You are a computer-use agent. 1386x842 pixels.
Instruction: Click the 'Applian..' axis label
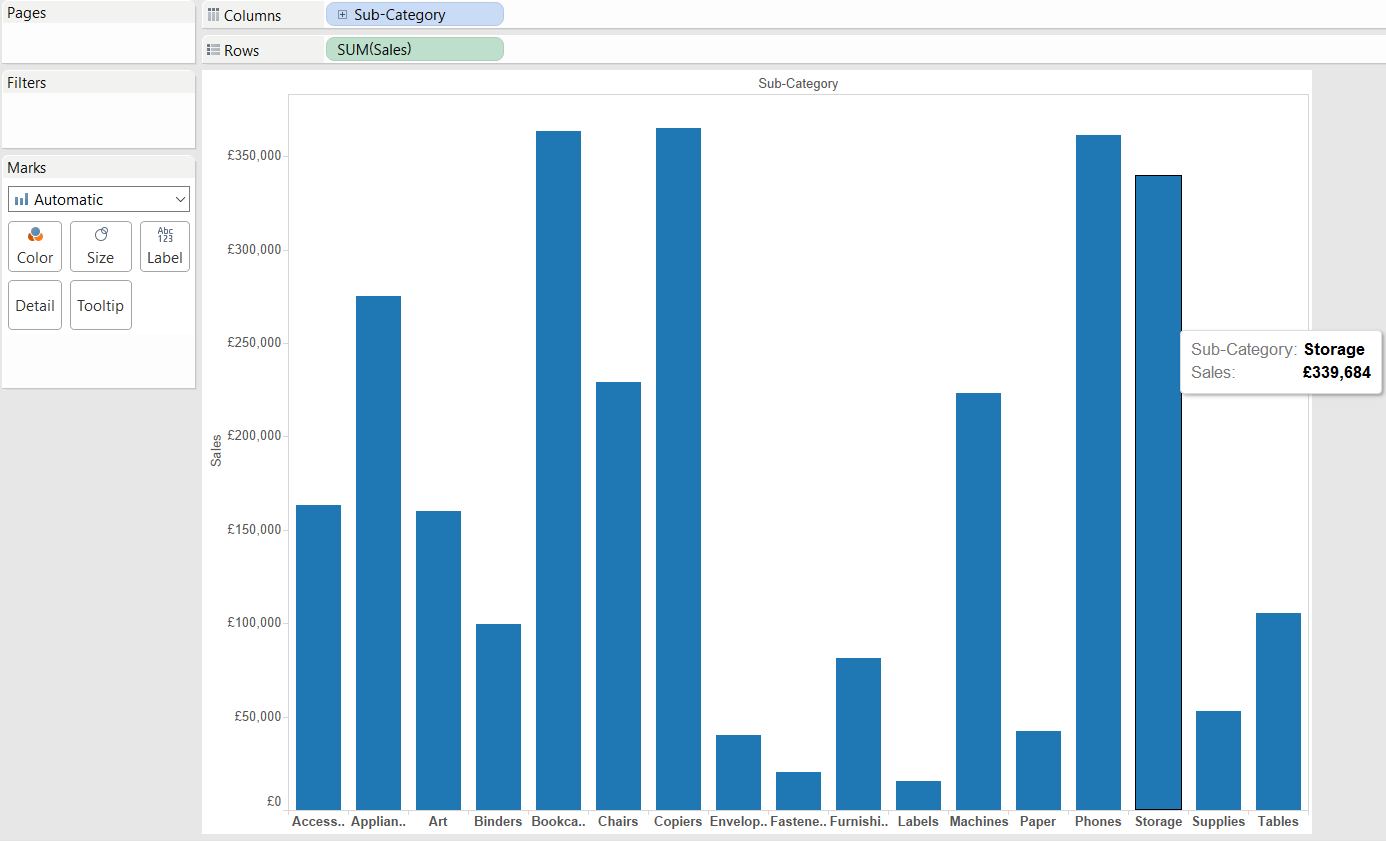(x=378, y=821)
